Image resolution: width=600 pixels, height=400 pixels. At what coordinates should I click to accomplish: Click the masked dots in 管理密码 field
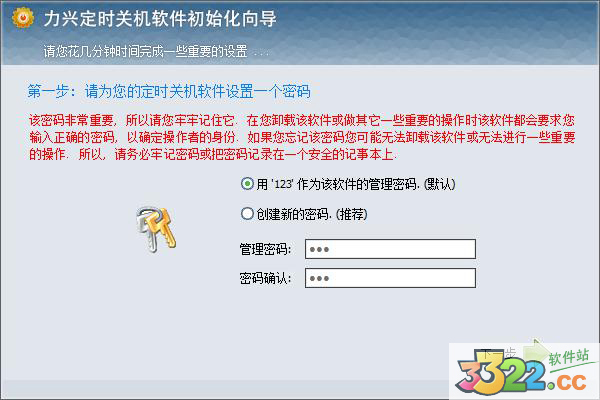319,250
